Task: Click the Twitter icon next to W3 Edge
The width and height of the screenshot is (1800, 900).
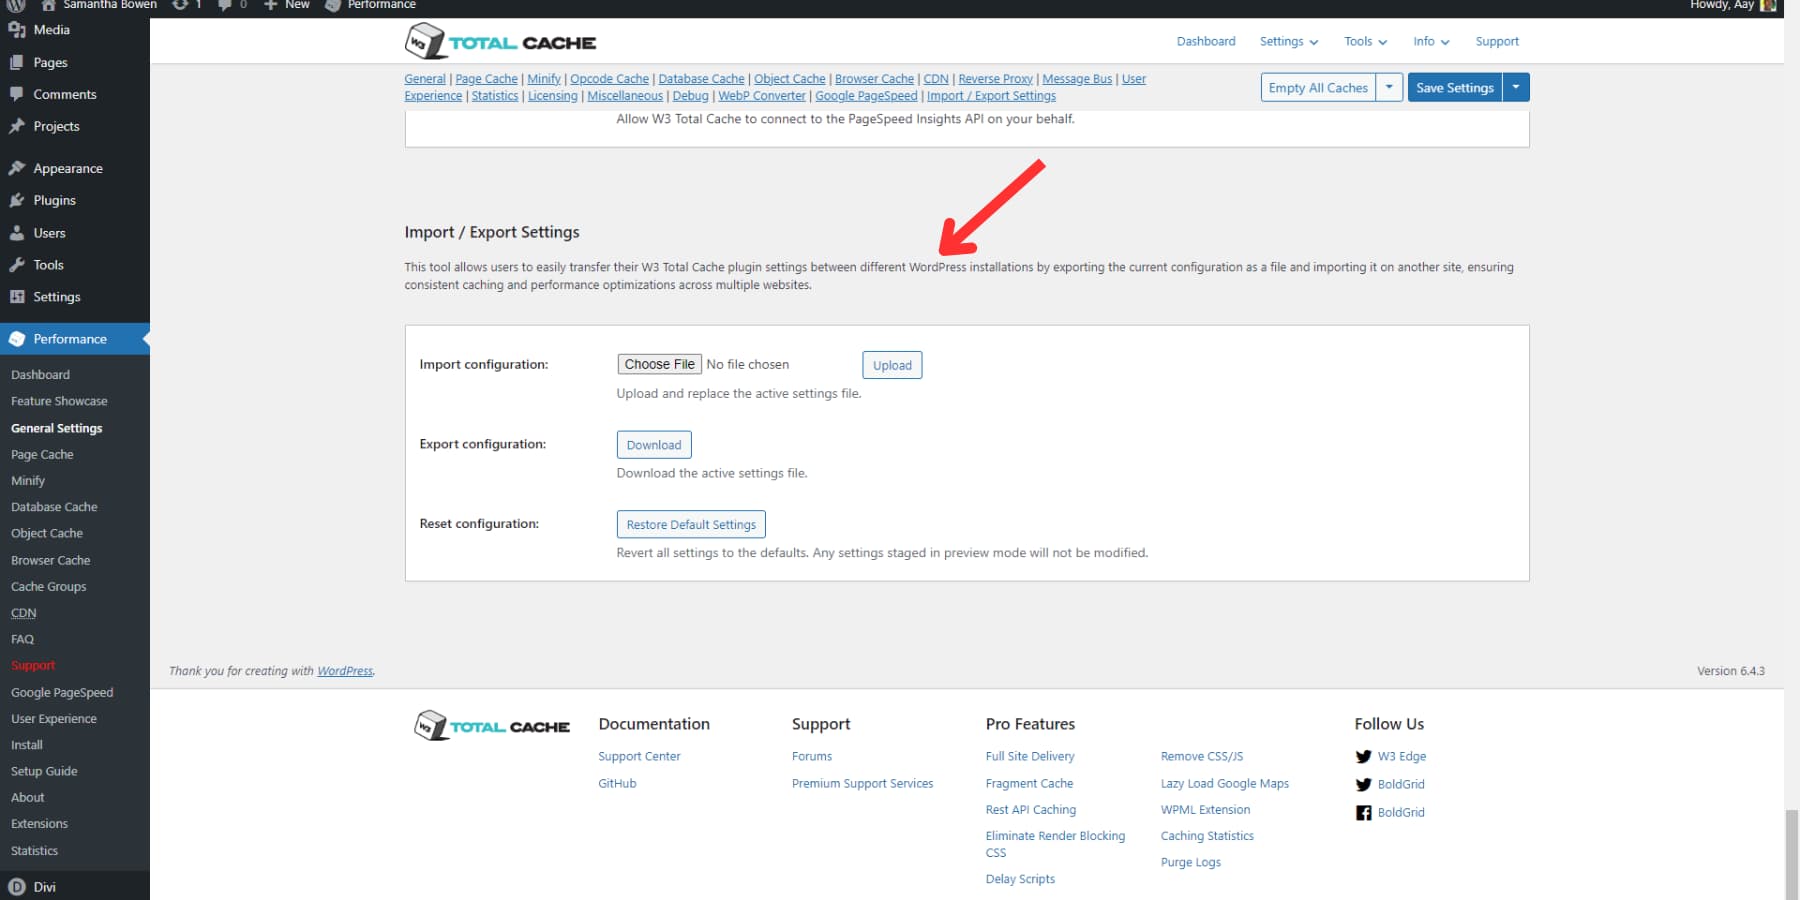Action: pyautogui.click(x=1364, y=757)
